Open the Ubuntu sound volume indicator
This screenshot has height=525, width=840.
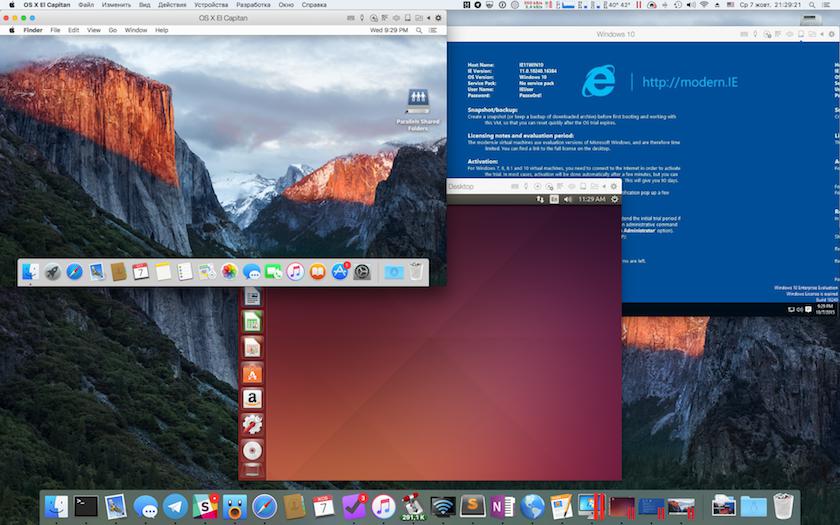click(x=568, y=199)
